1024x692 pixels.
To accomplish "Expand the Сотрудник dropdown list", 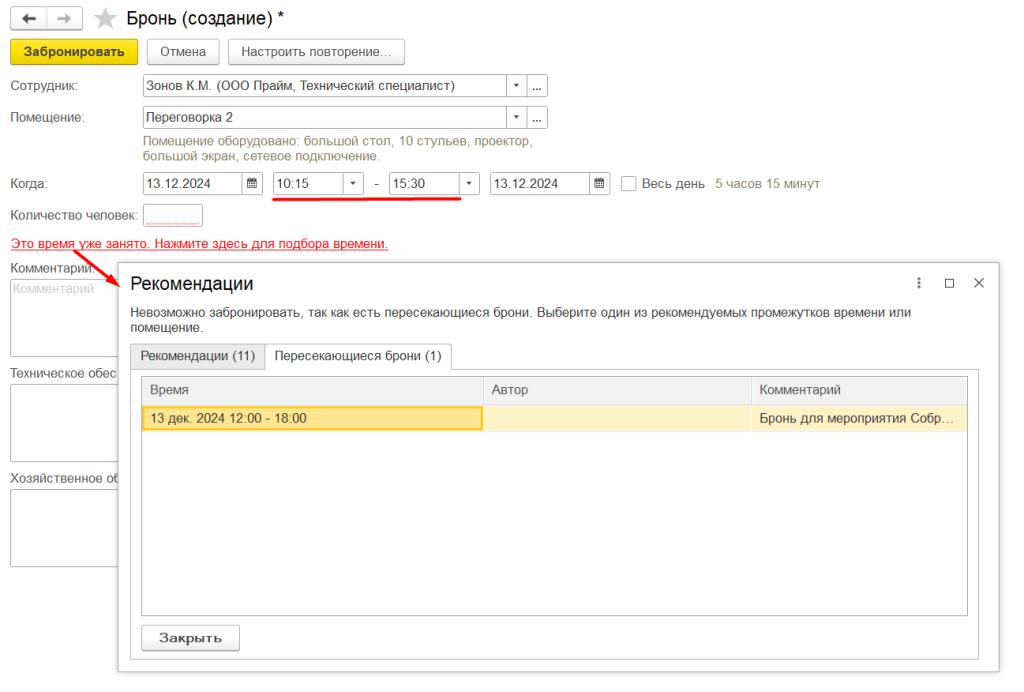I will pos(516,86).
